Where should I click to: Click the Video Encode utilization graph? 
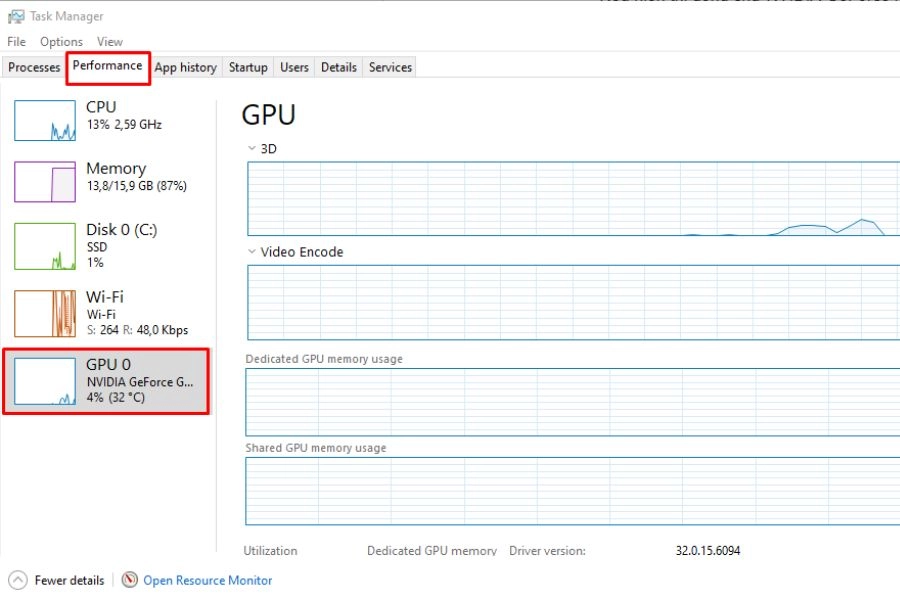click(573, 303)
